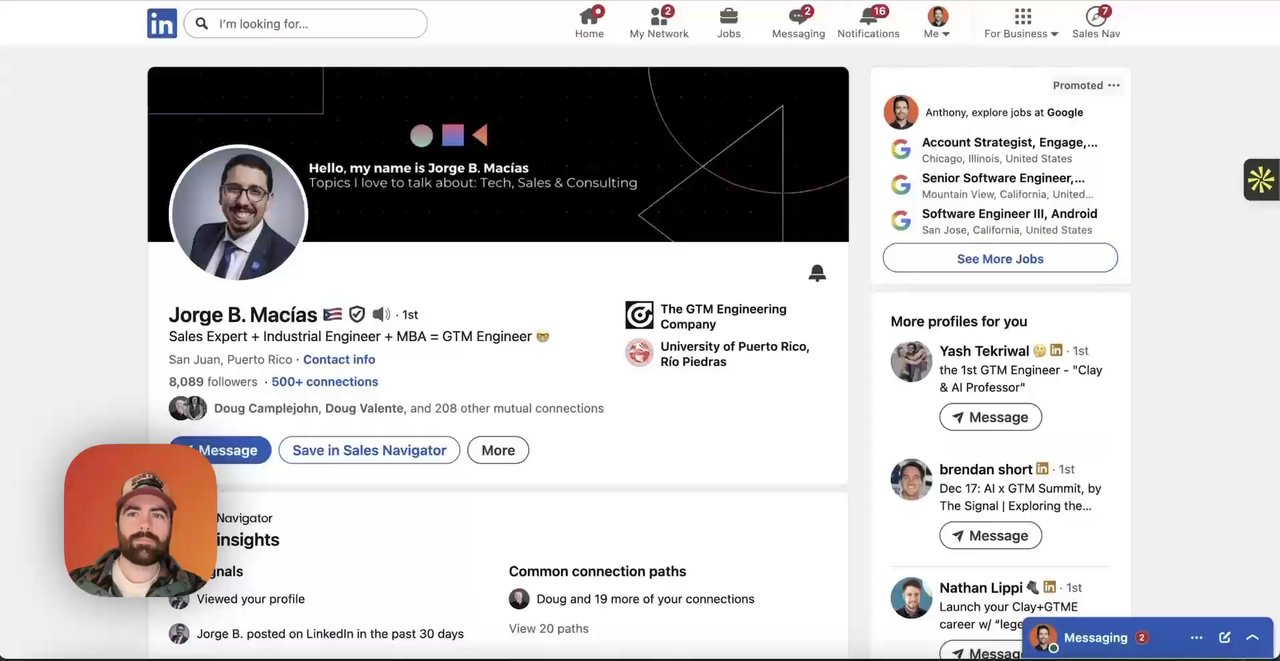This screenshot has height=661, width=1280.
Task: Toggle the profile notification bell
Action: coord(817,273)
